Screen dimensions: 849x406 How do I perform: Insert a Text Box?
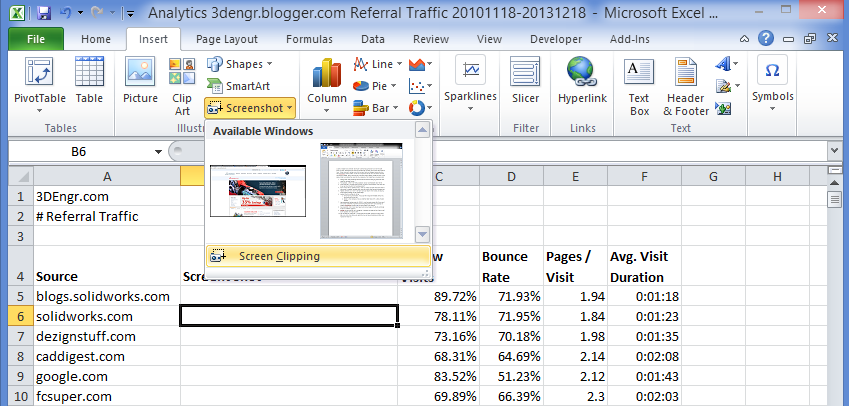pyautogui.click(x=639, y=87)
